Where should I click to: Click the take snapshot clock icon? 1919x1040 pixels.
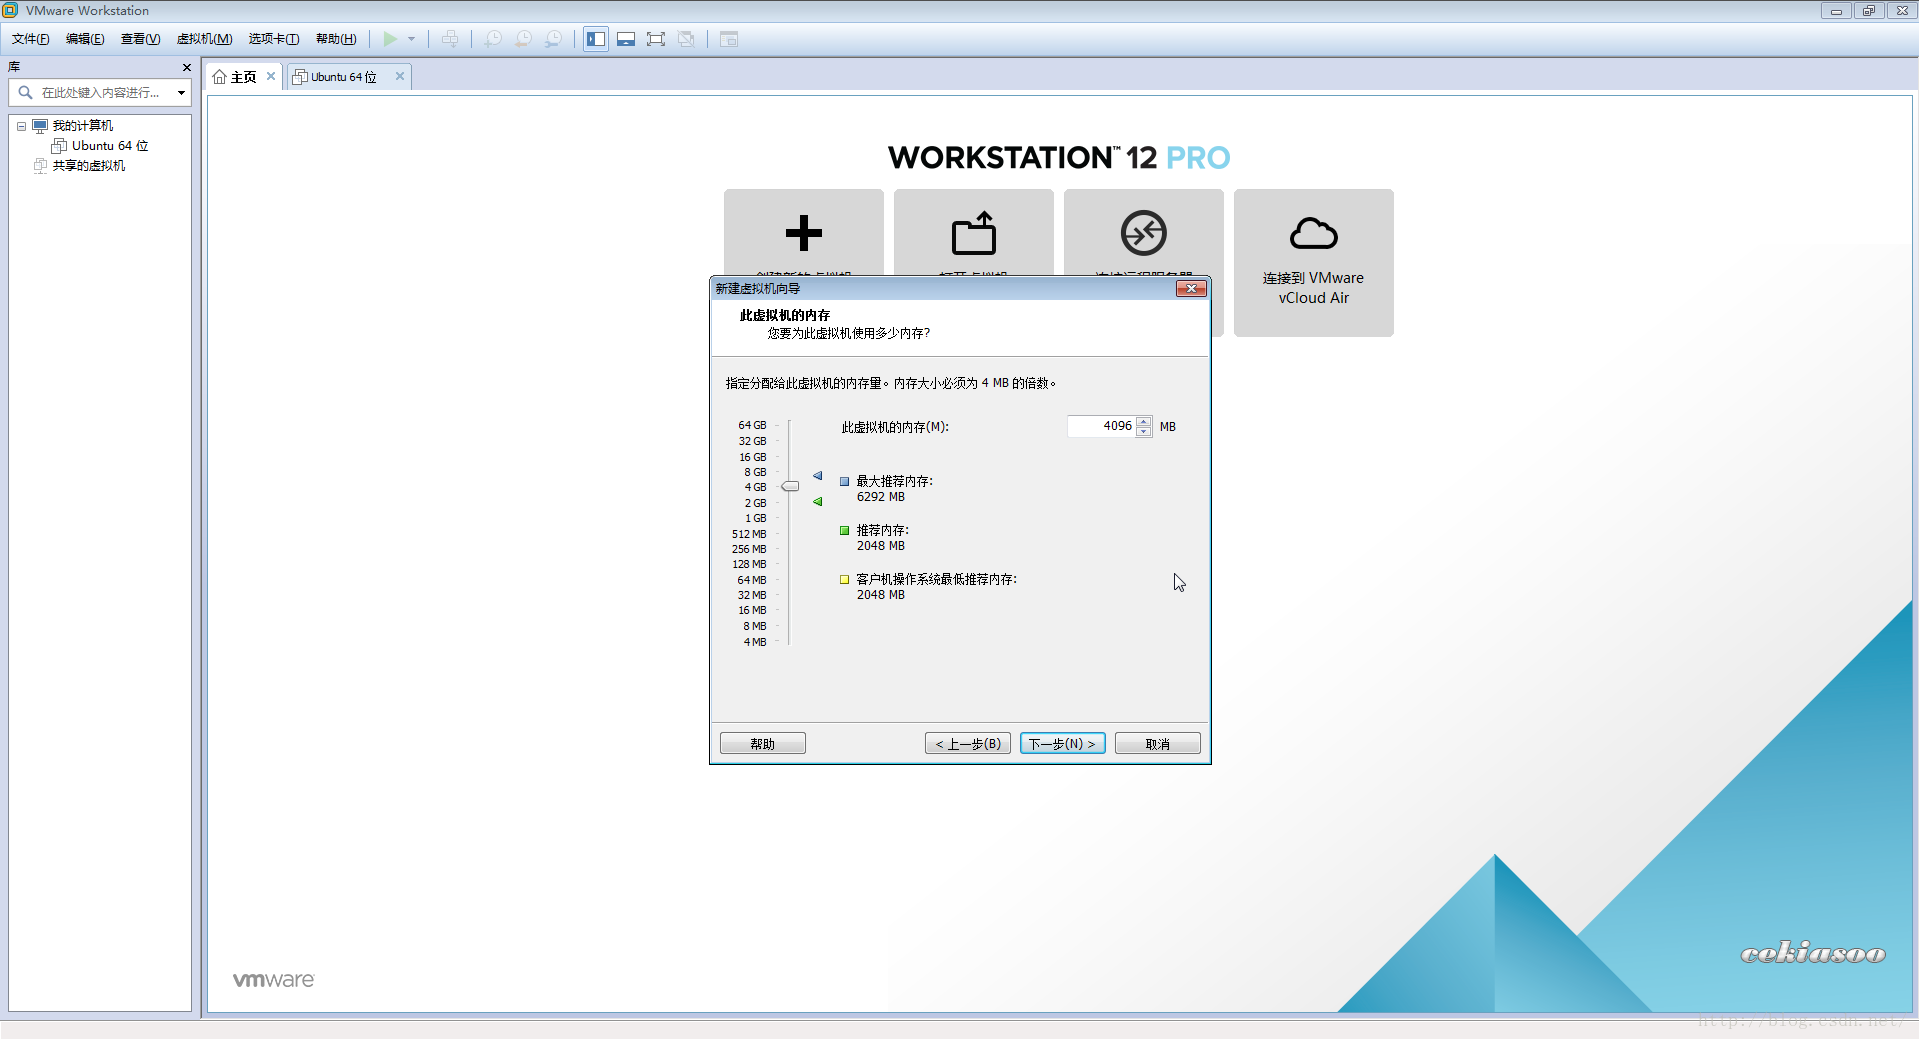click(493, 39)
